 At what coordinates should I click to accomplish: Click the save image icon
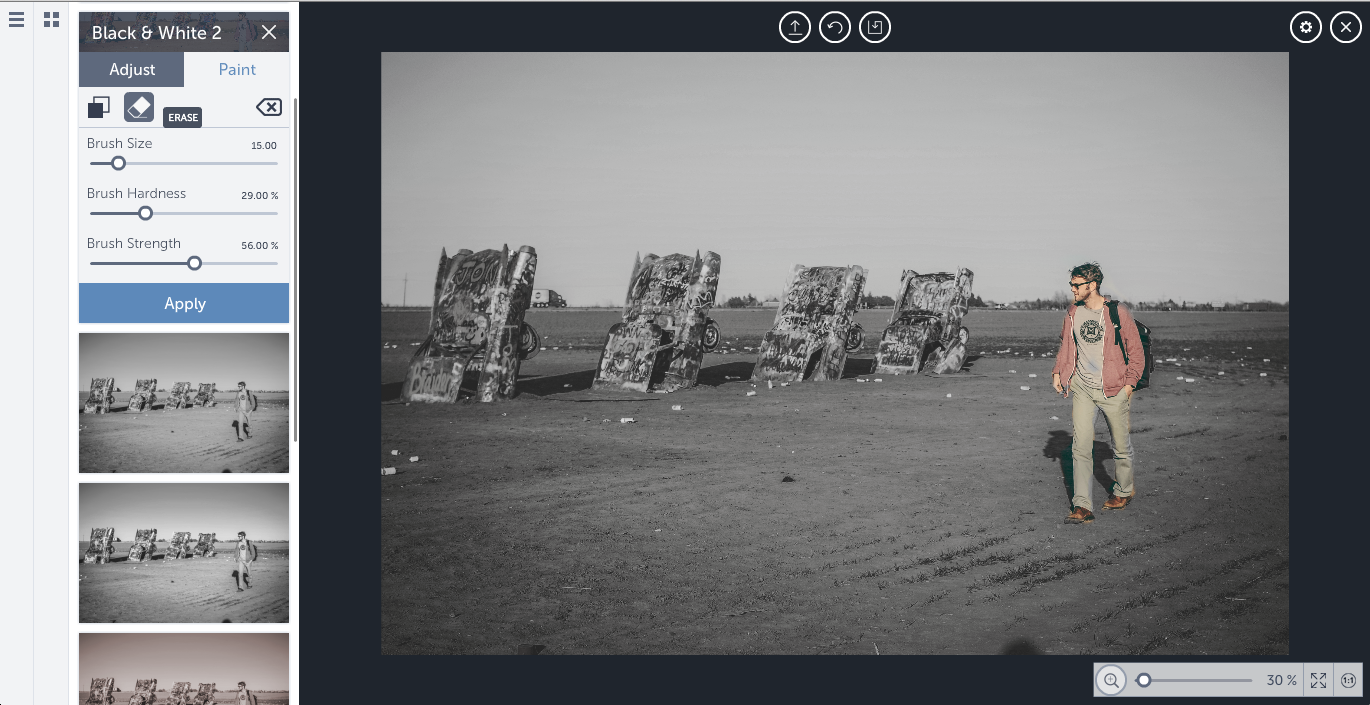875,27
